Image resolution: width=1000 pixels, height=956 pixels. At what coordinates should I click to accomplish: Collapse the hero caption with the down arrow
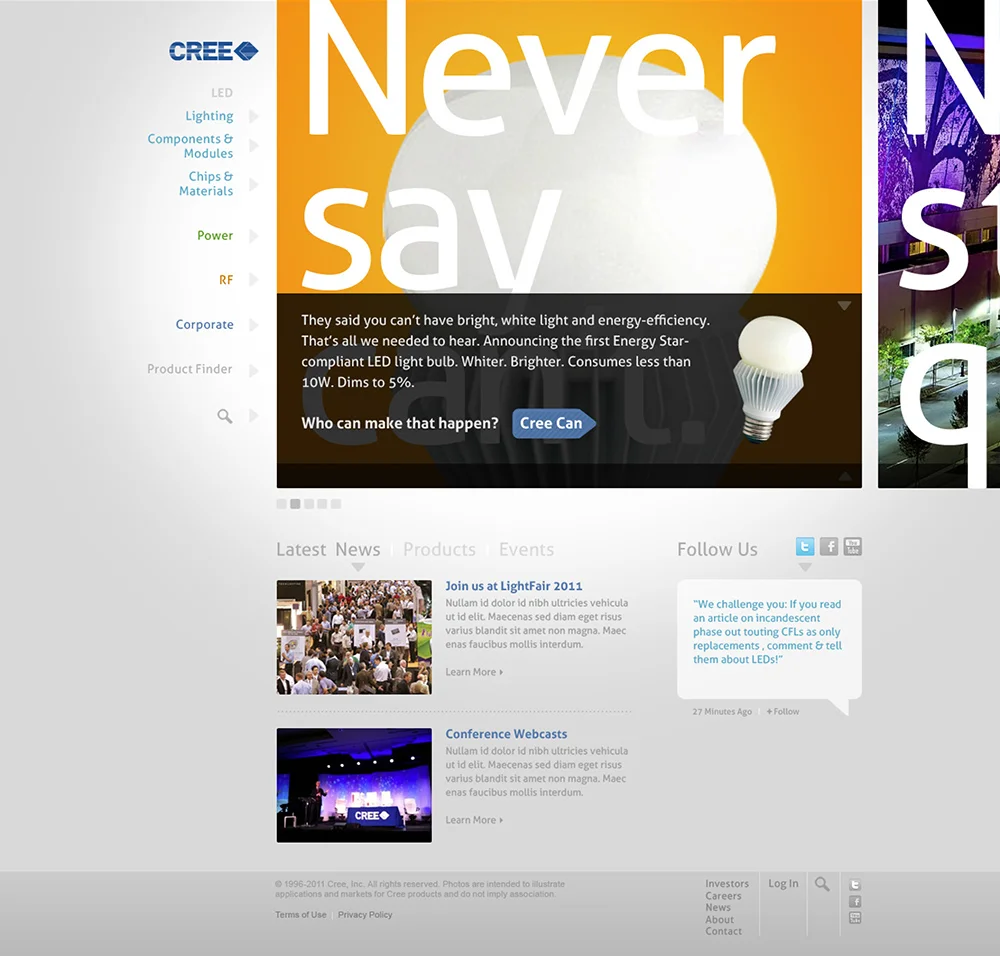pos(844,305)
